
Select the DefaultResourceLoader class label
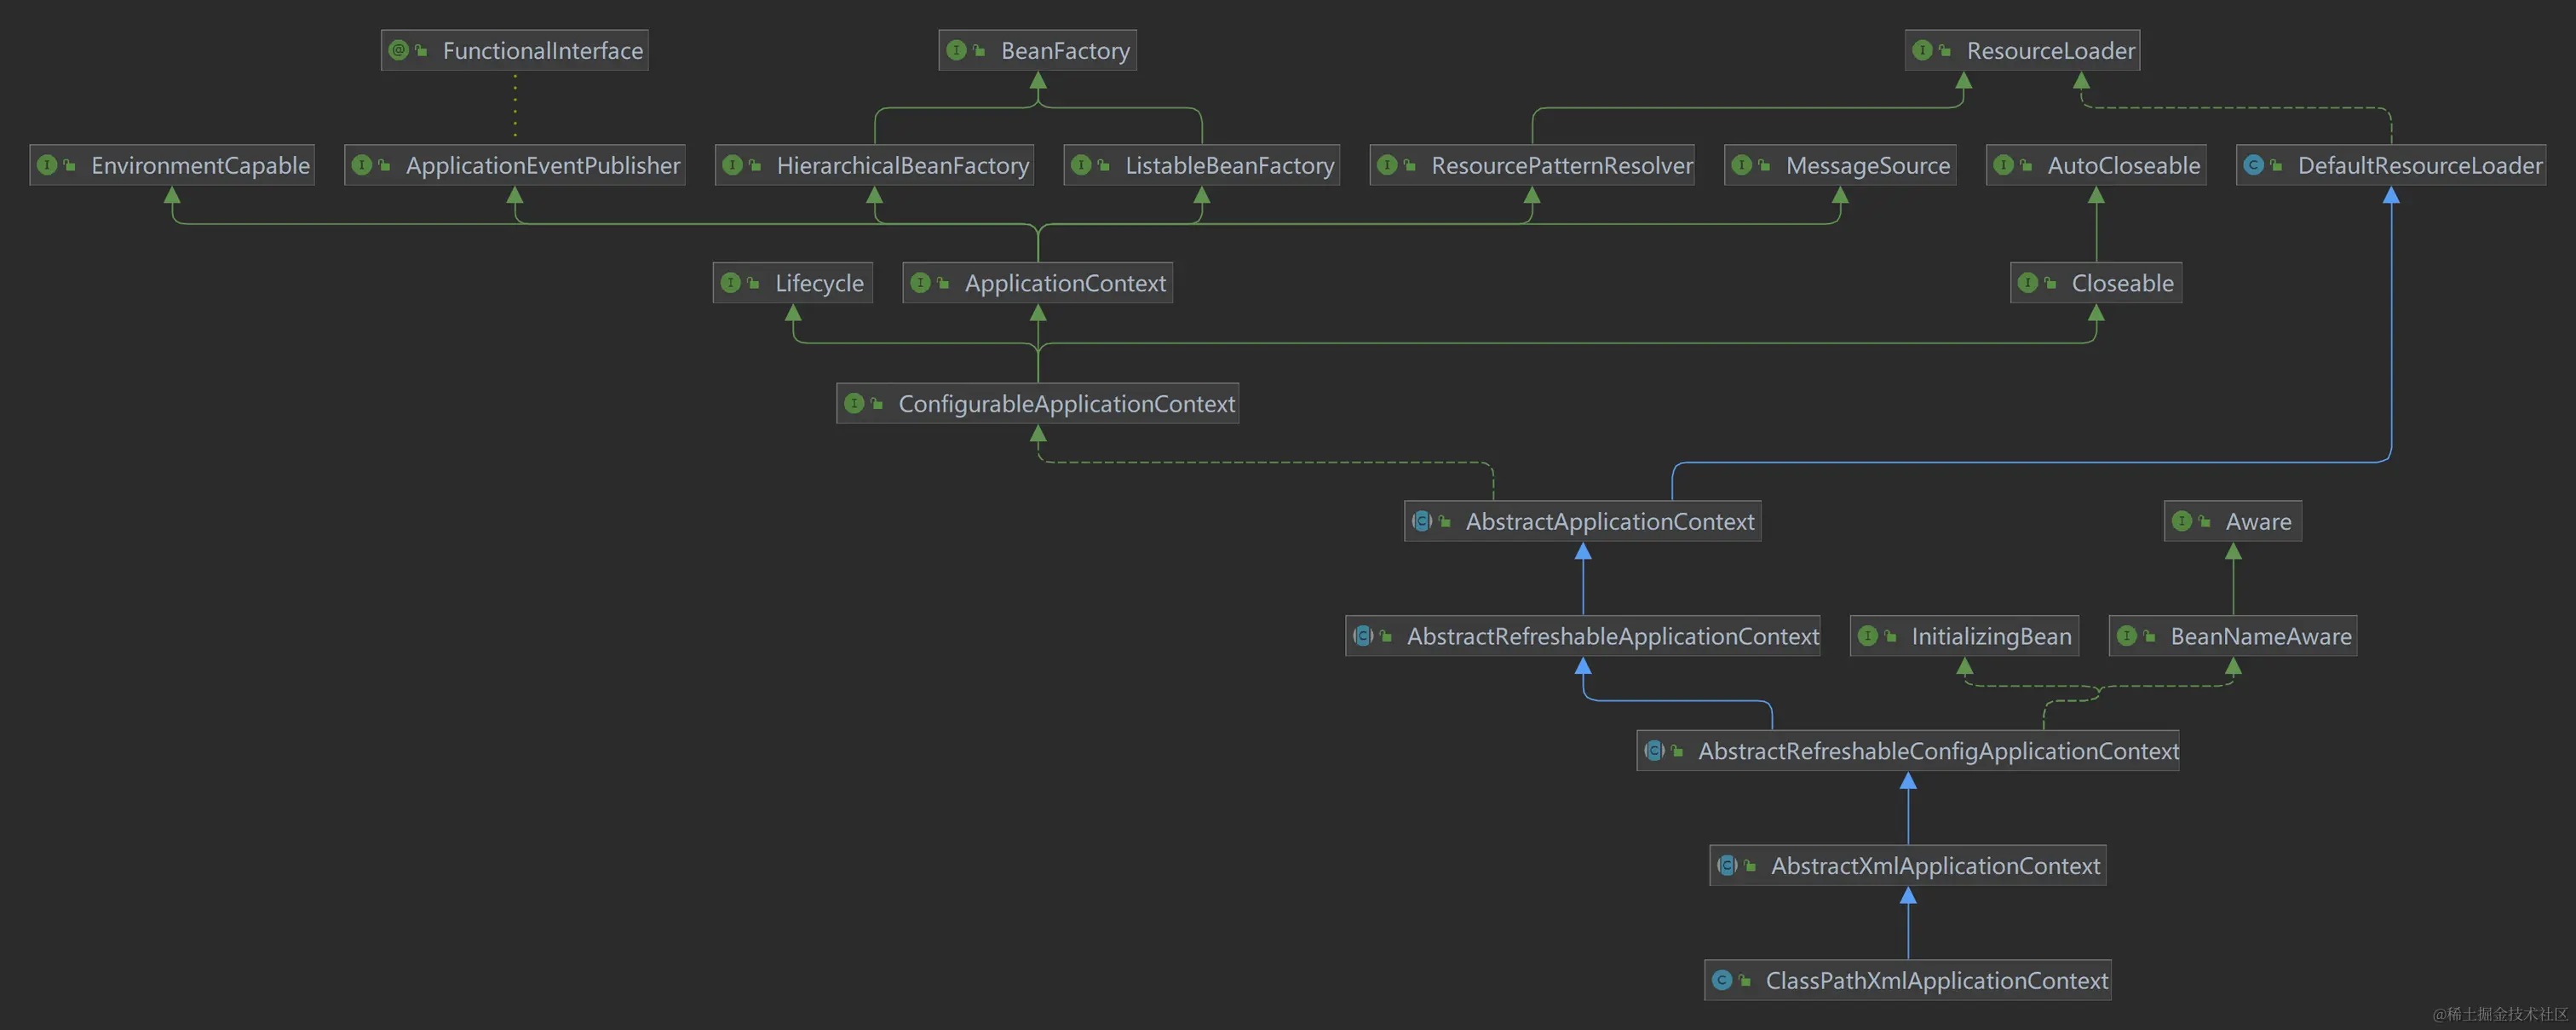click(2420, 165)
